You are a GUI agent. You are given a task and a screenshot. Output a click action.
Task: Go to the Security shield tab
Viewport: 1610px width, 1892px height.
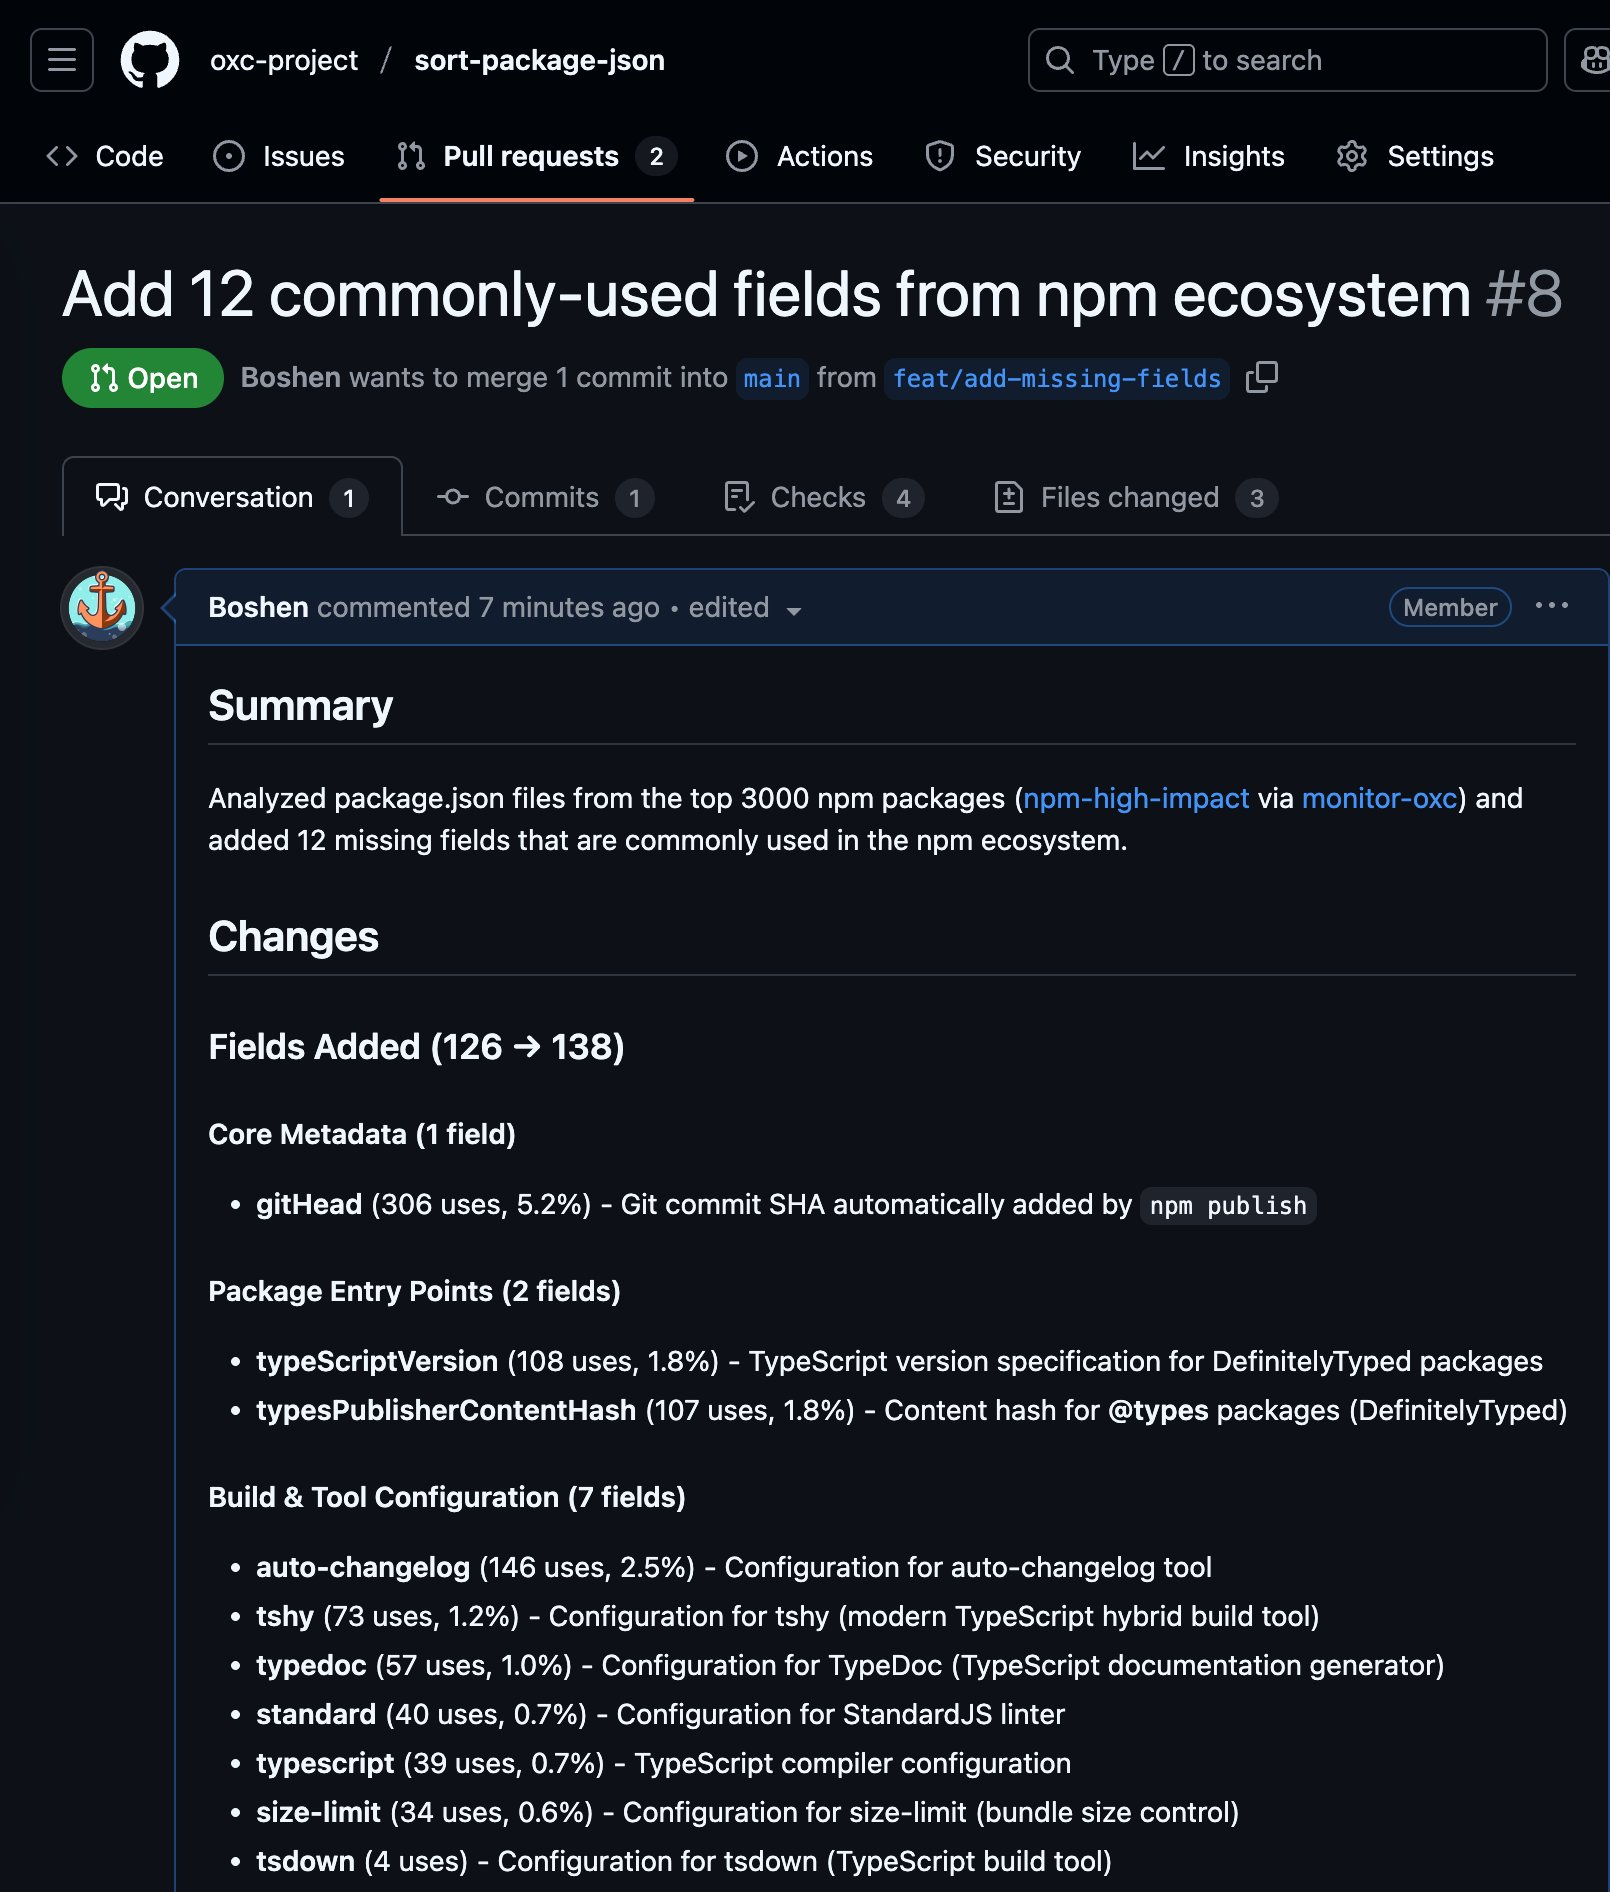pos(1003,156)
